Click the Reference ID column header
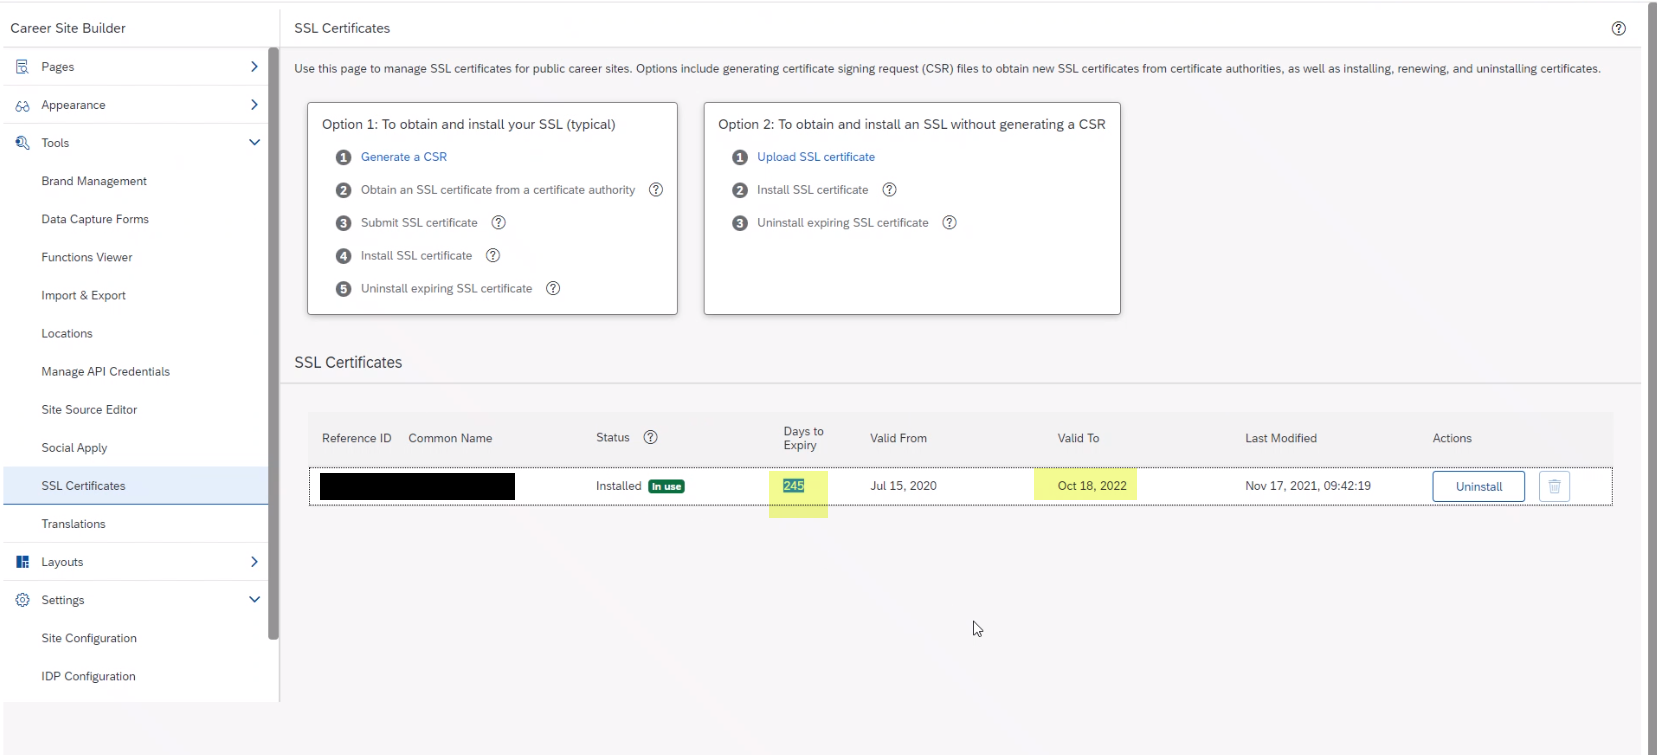1657x755 pixels. (356, 438)
